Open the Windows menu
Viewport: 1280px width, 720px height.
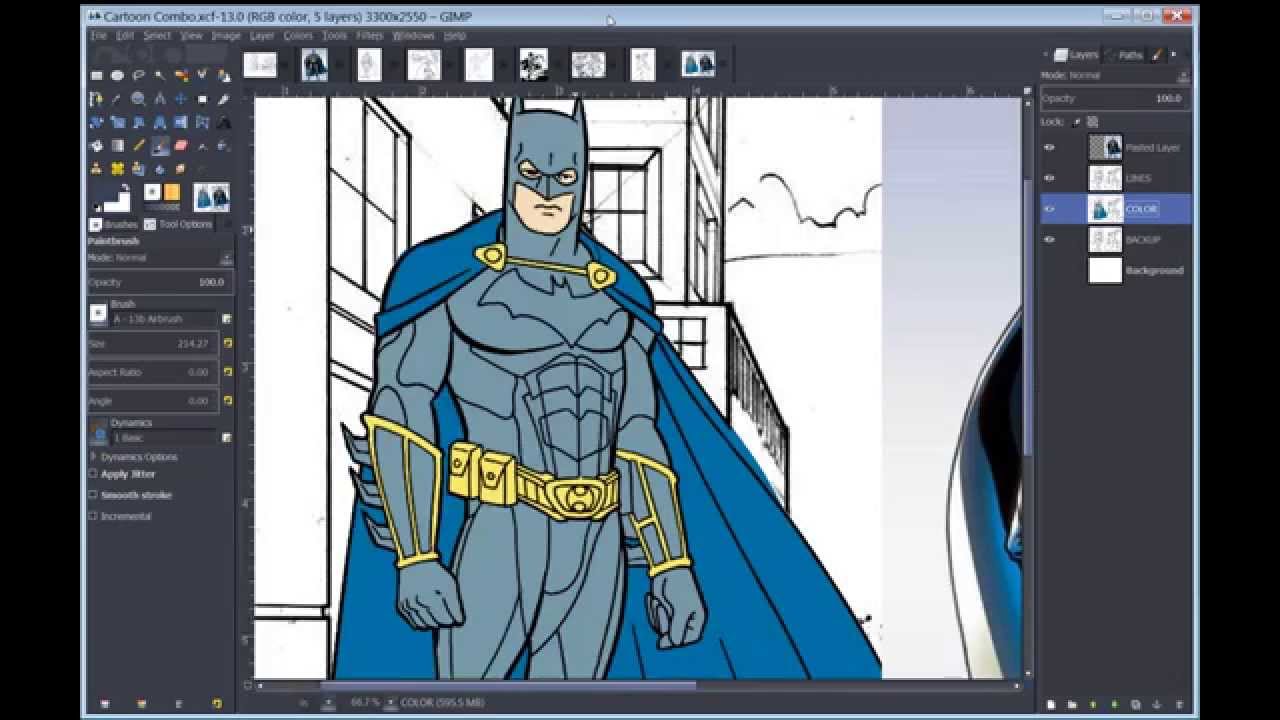413,35
